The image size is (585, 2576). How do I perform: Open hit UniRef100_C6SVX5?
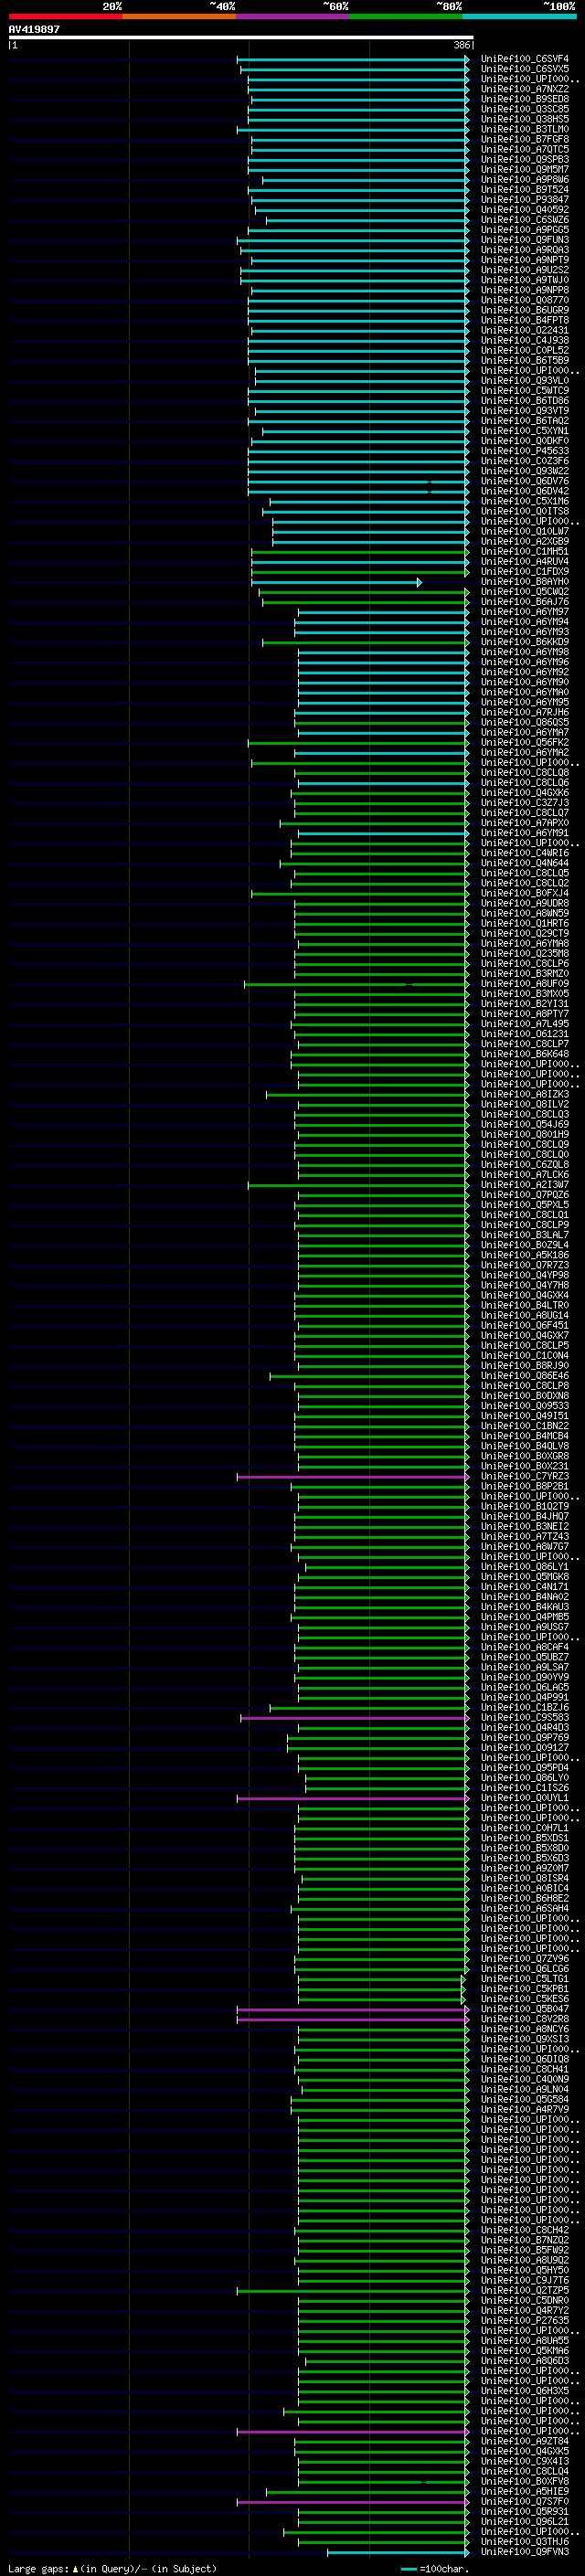[524, 69]
